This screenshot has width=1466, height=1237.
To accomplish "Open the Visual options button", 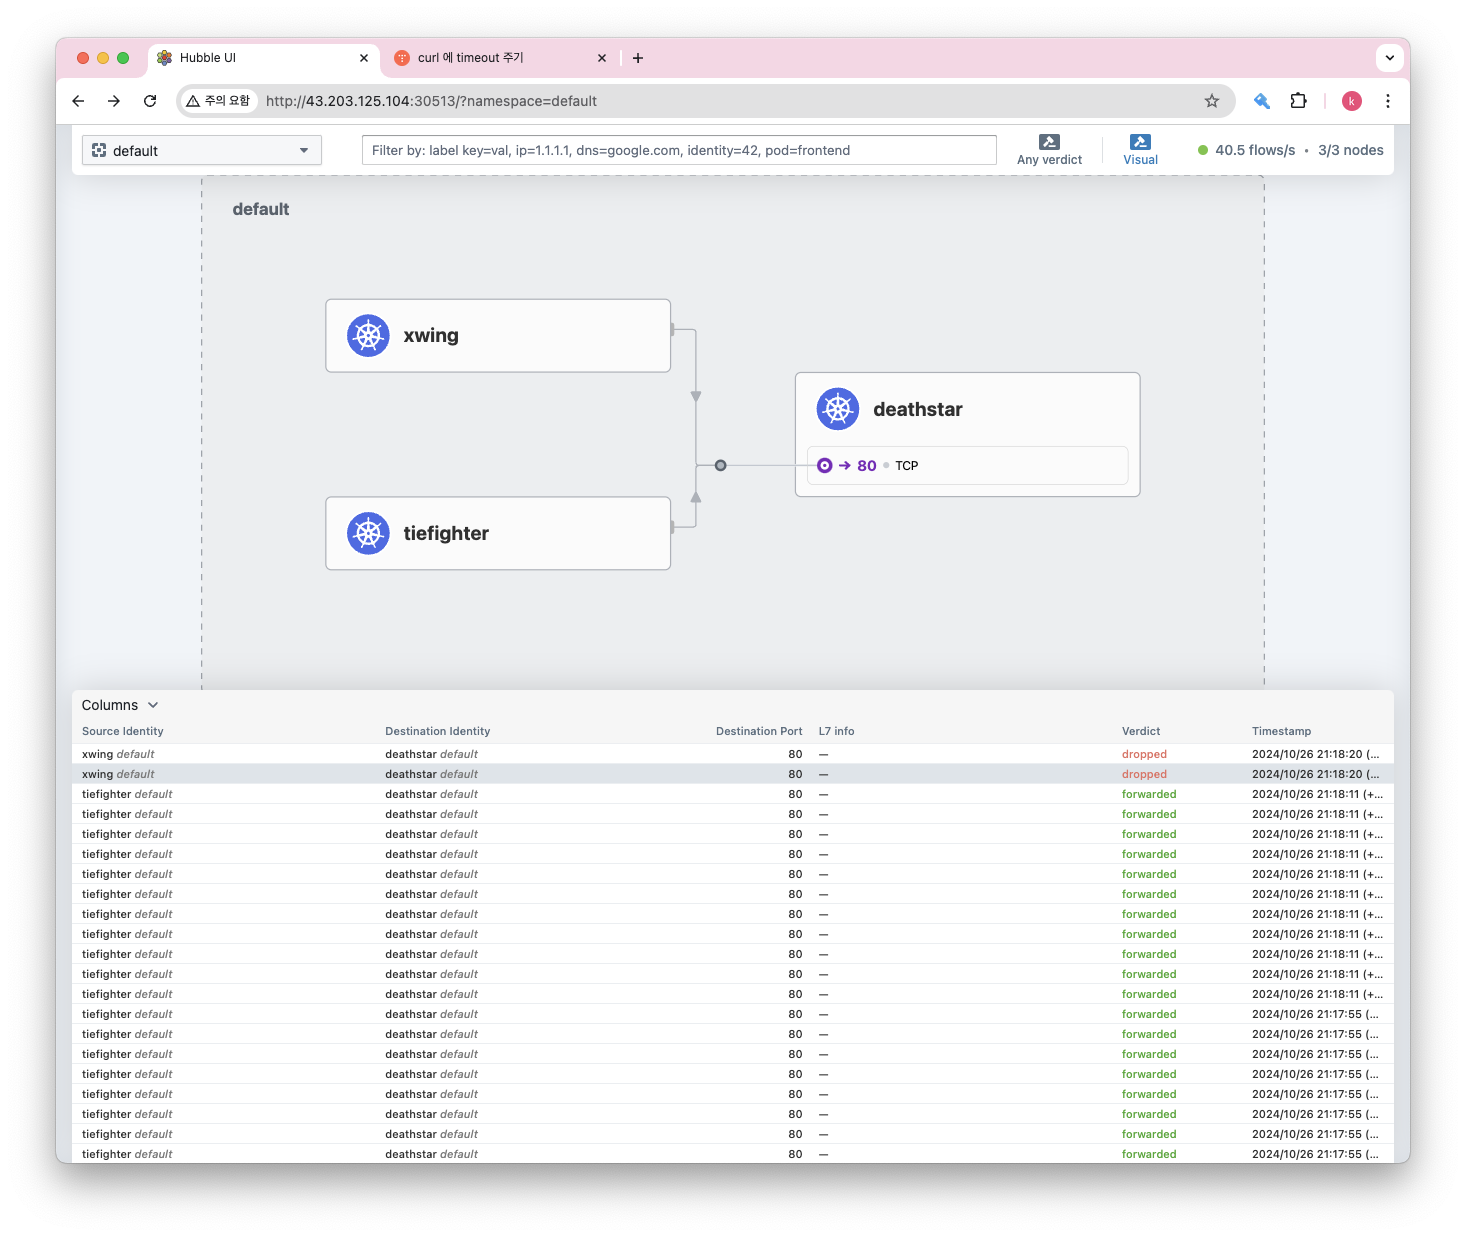I will pos(1140,150).
